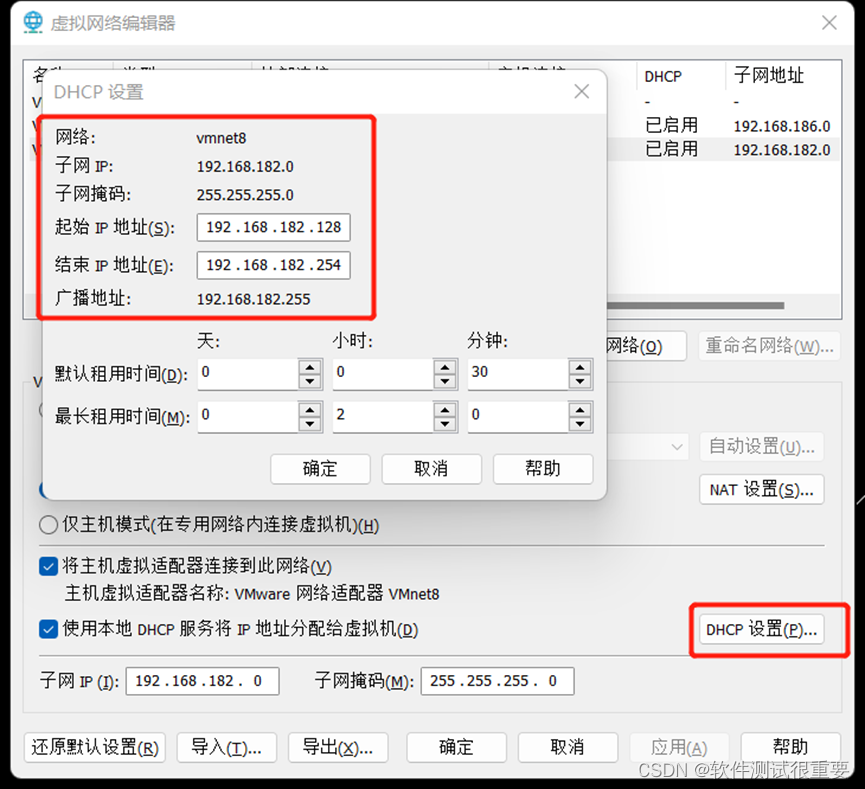This screenshot has height=789, width=865.
Task: Select the row with subnet 192.168.186.0
Action: click(724, 126)
